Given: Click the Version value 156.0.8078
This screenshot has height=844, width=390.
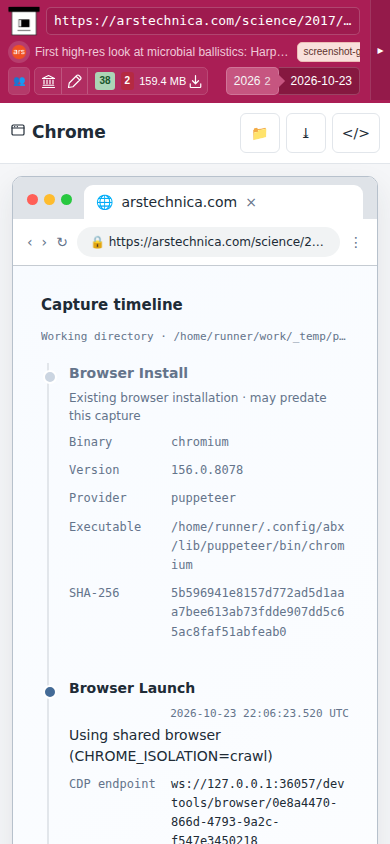Looking at the screenshot, I should [207, 470].
